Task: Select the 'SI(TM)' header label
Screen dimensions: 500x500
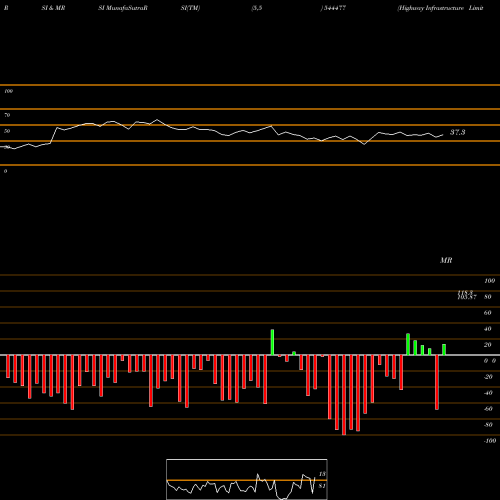Action: [190, 8]
